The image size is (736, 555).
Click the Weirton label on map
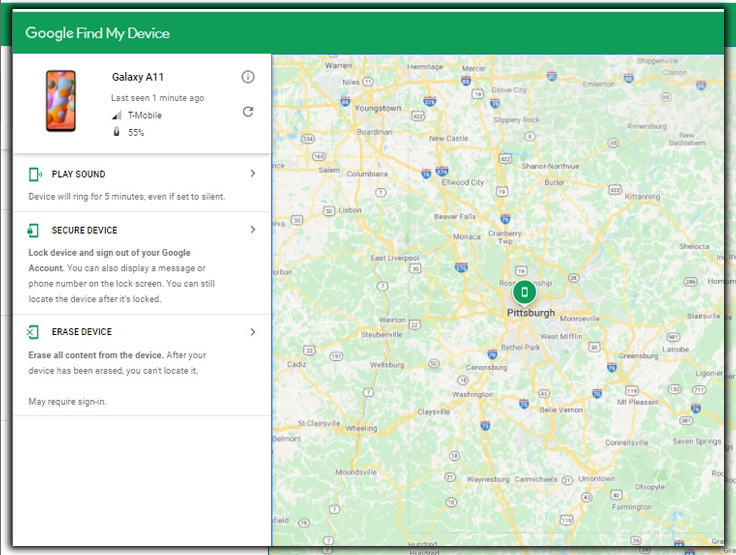[x=392, y=320]
